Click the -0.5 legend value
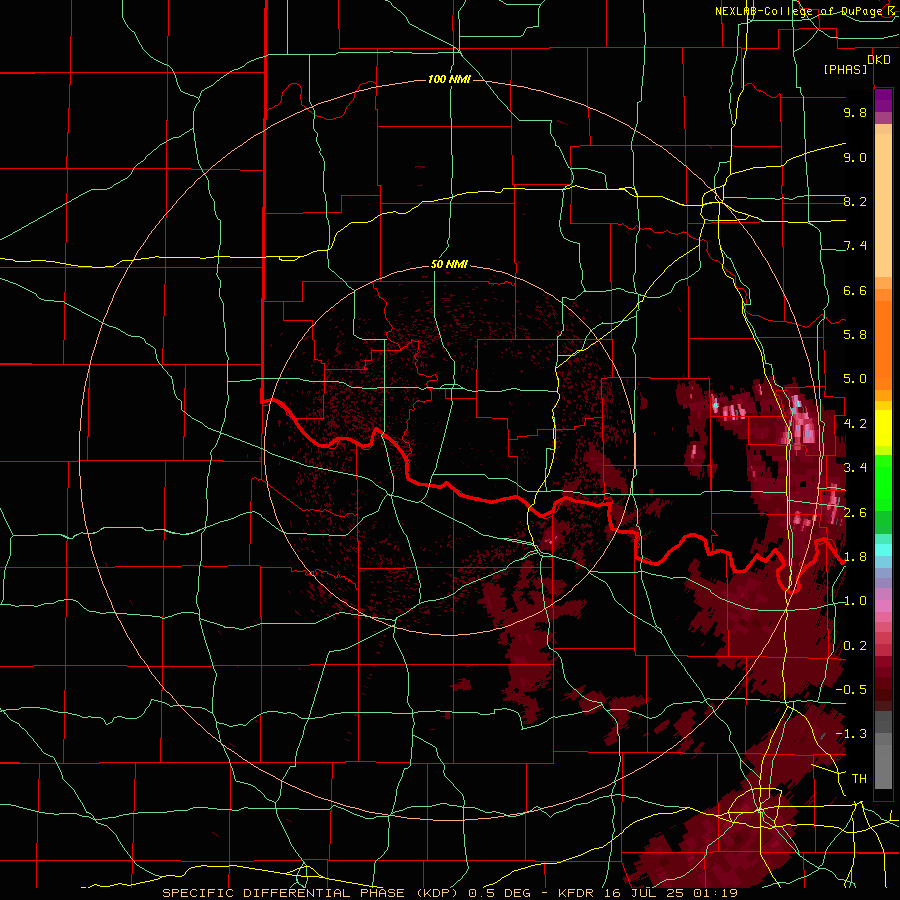 pyautogui.click(x=851, y=689)
